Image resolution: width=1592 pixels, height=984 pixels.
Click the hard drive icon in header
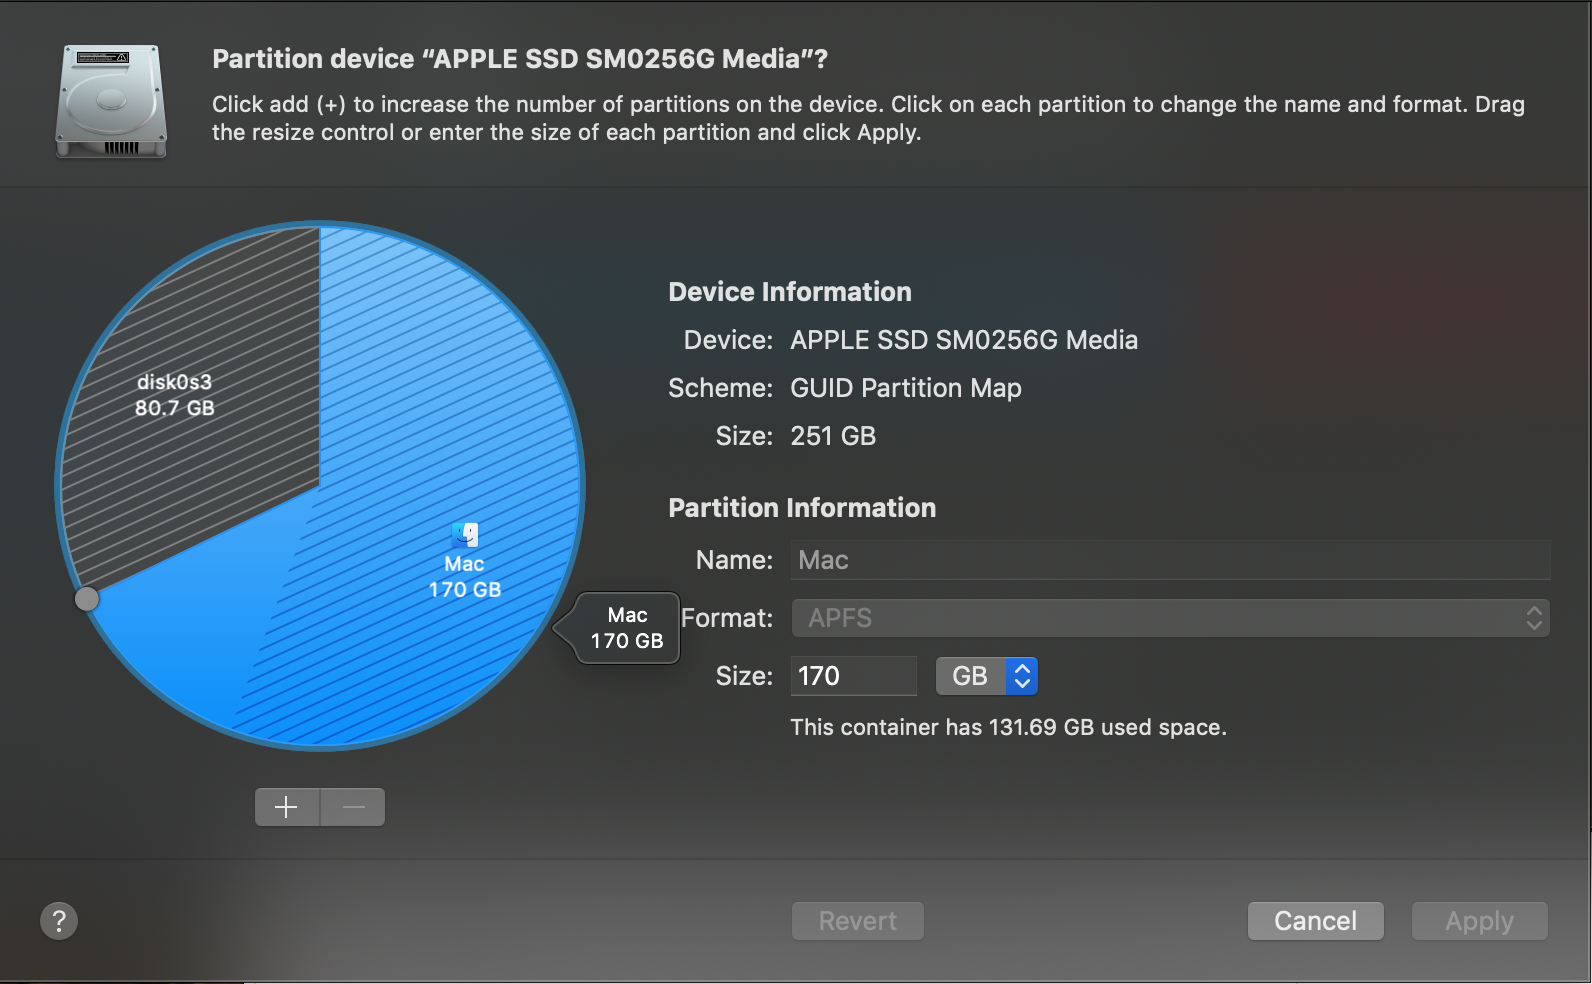pos(111,101)
